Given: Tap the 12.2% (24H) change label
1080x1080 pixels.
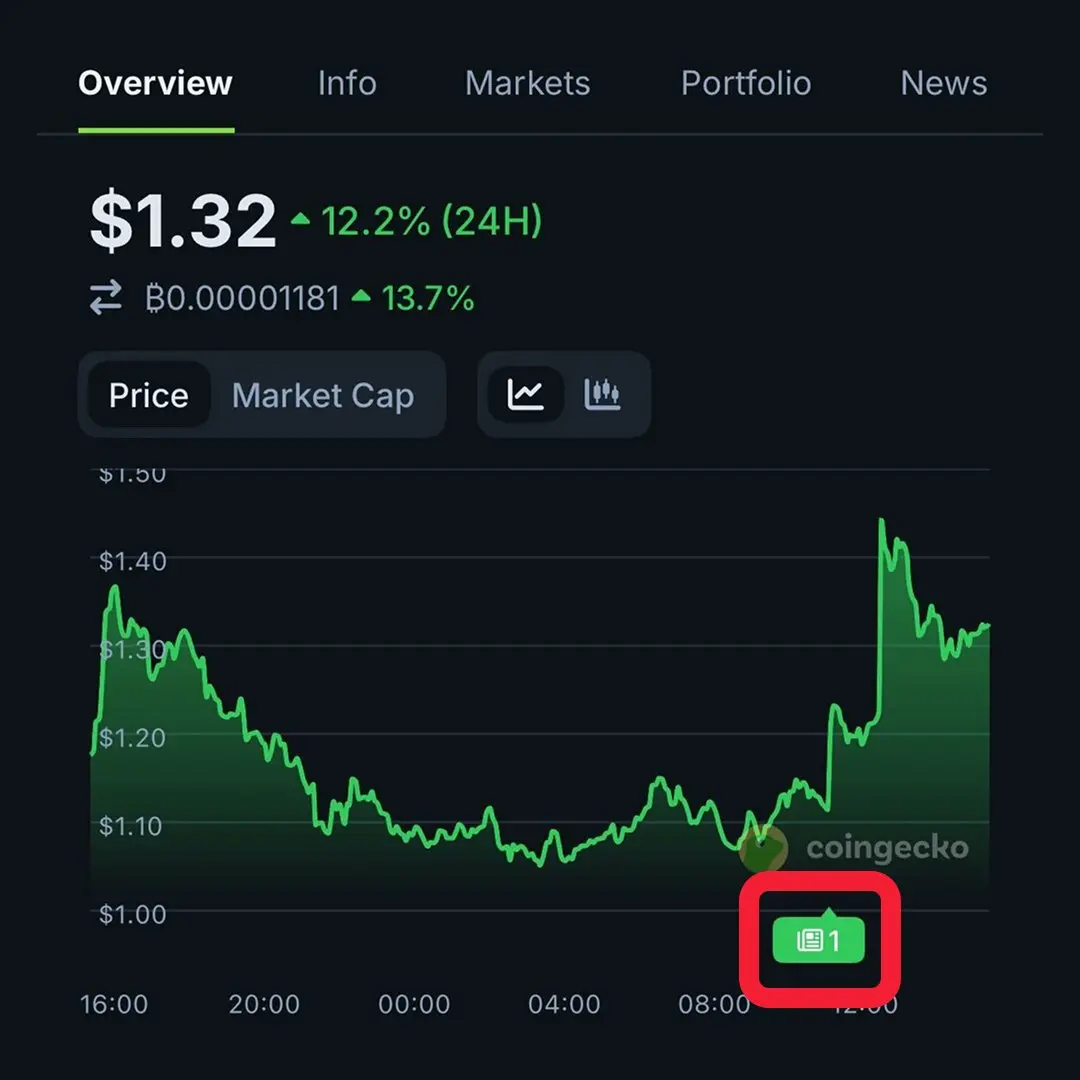Looking at the screenshot, I should tap(432, 221).
